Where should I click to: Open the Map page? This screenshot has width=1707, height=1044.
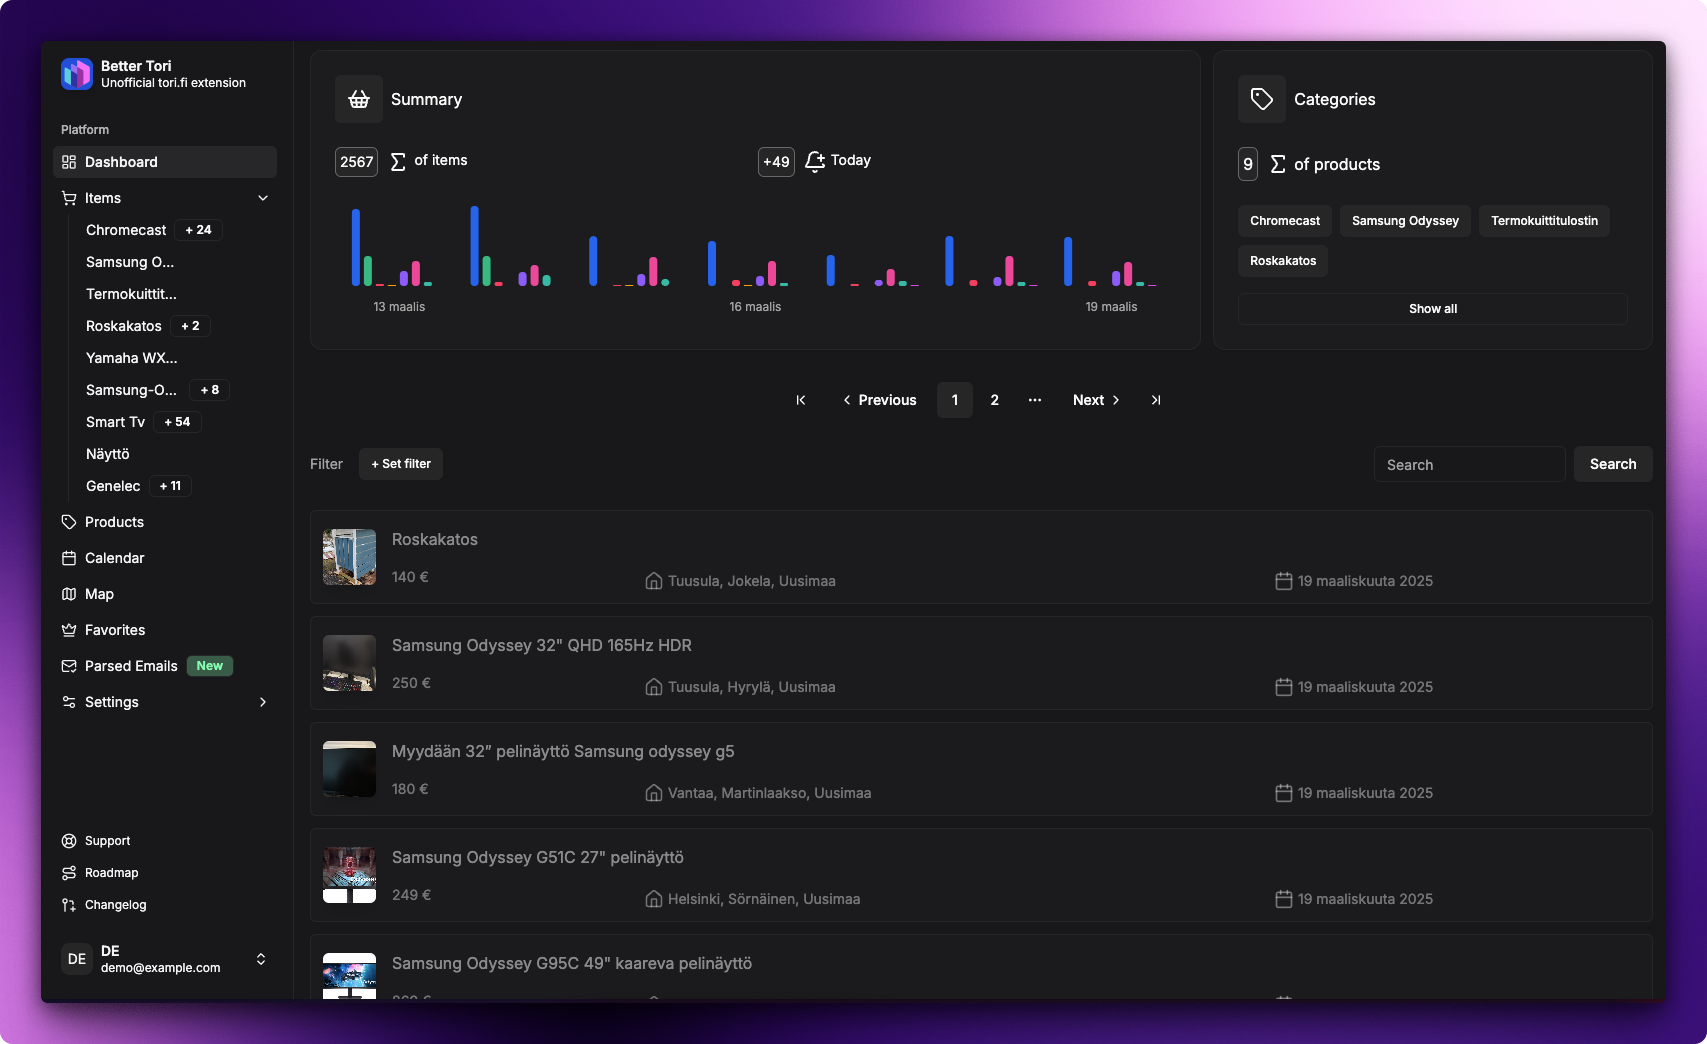point(165,594)
